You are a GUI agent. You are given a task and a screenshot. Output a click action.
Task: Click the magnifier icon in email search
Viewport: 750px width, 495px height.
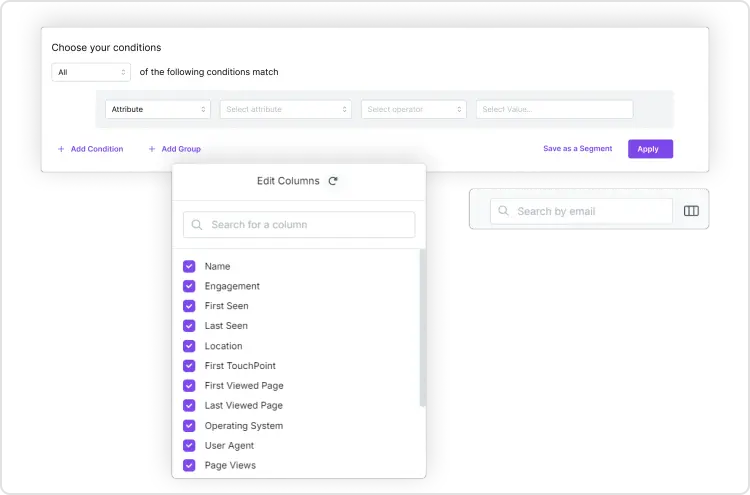coord(503,210)
